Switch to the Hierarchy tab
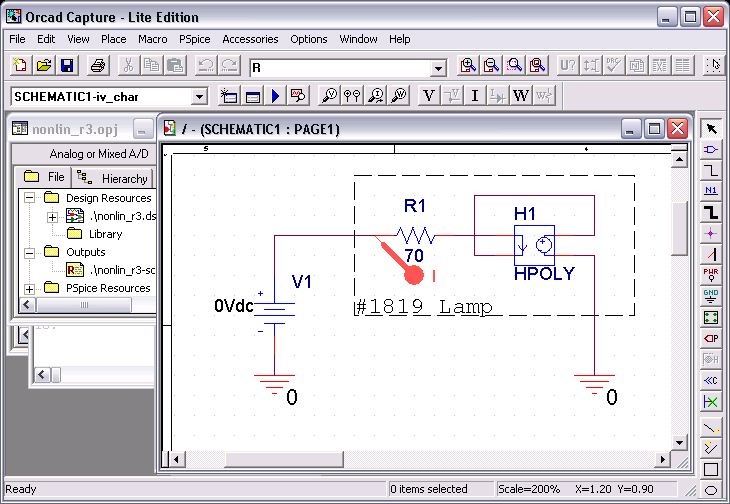 (112, 178)
